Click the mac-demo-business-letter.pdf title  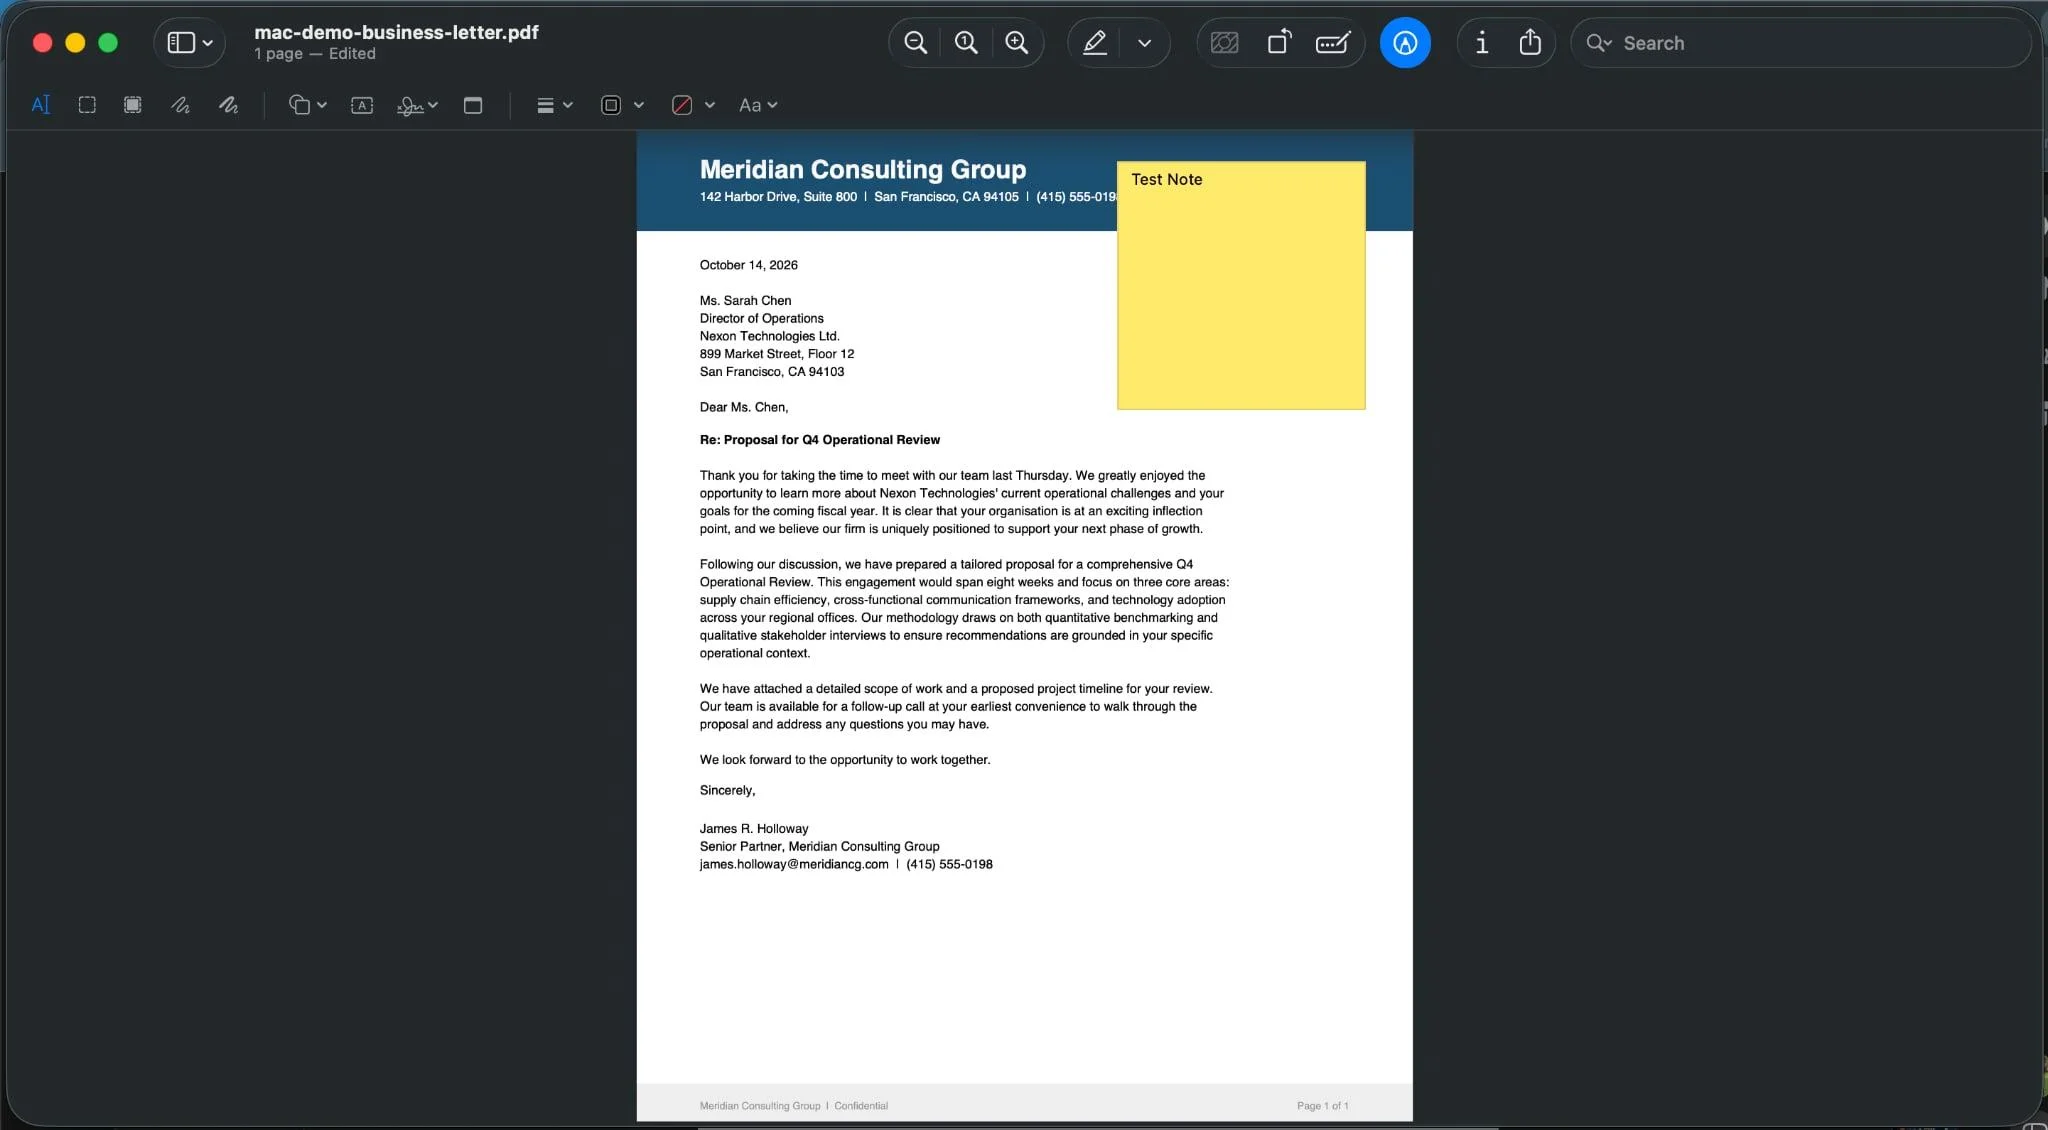tap(396, 32)
